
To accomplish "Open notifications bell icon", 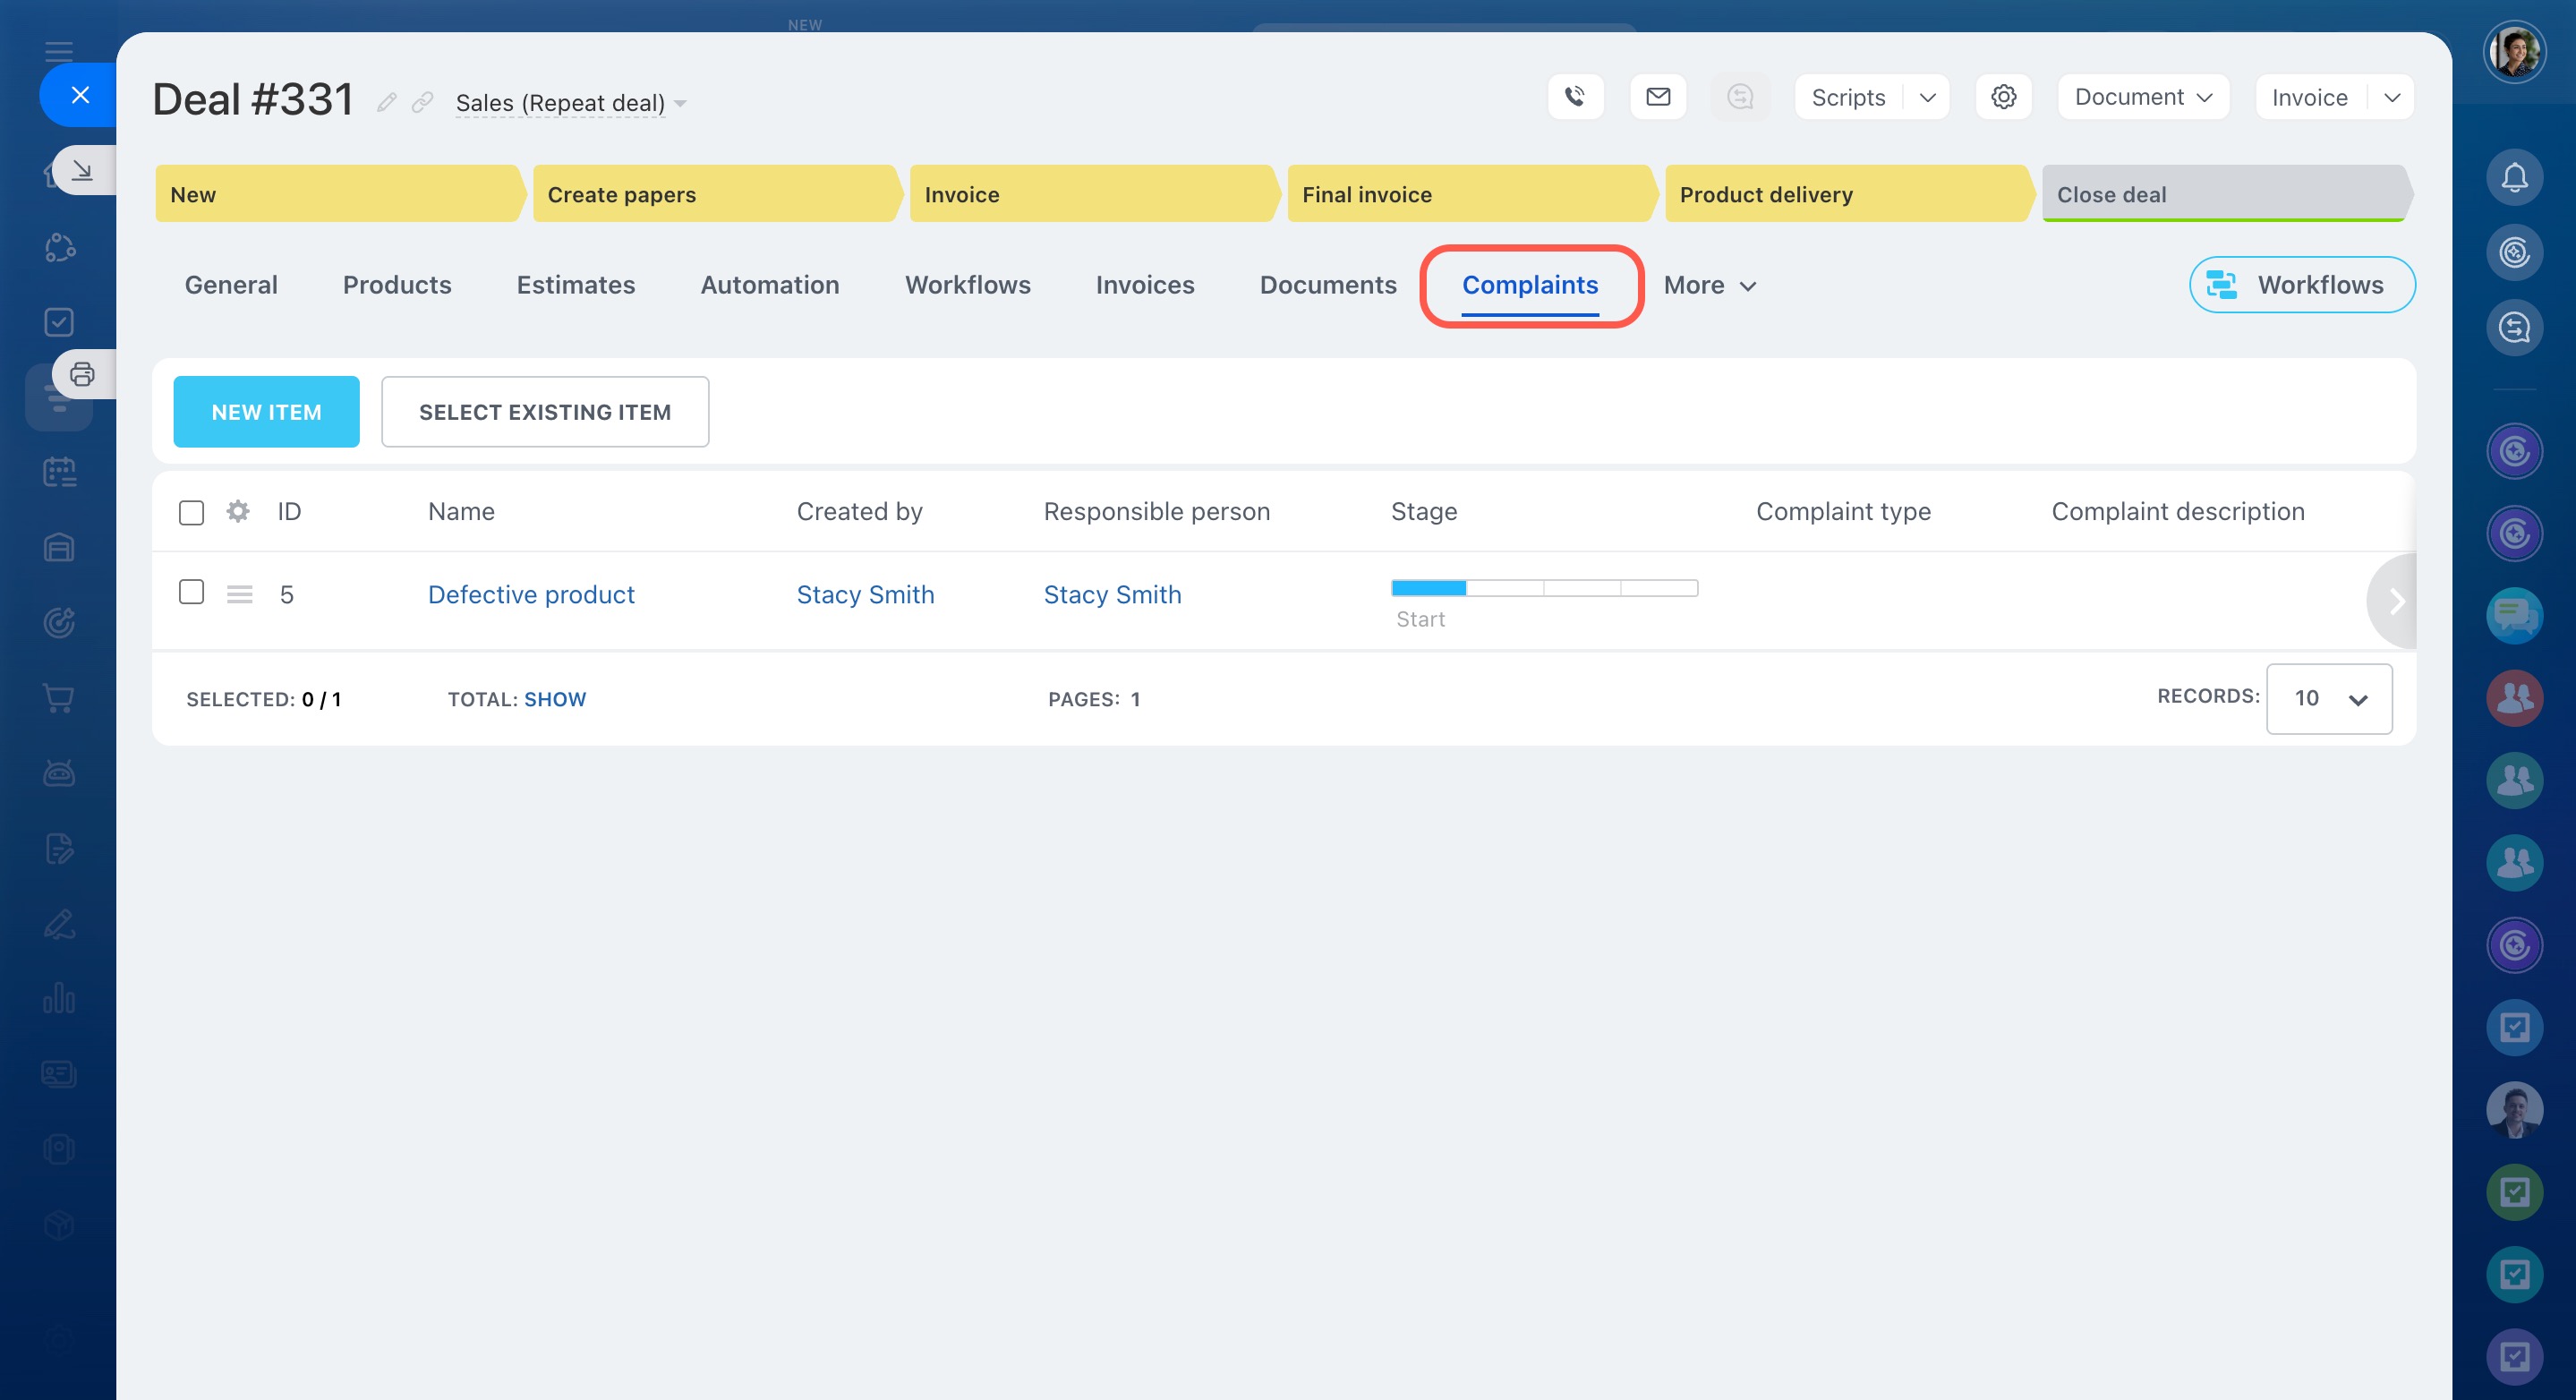I will (2514, 178).
